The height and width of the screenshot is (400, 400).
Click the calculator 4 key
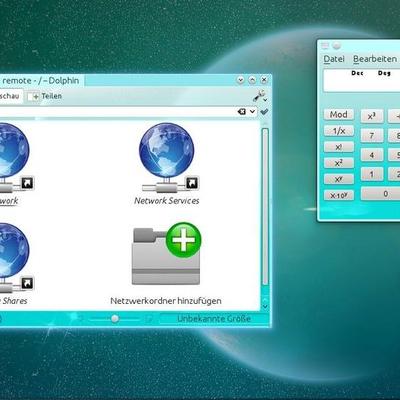point(372,155)
